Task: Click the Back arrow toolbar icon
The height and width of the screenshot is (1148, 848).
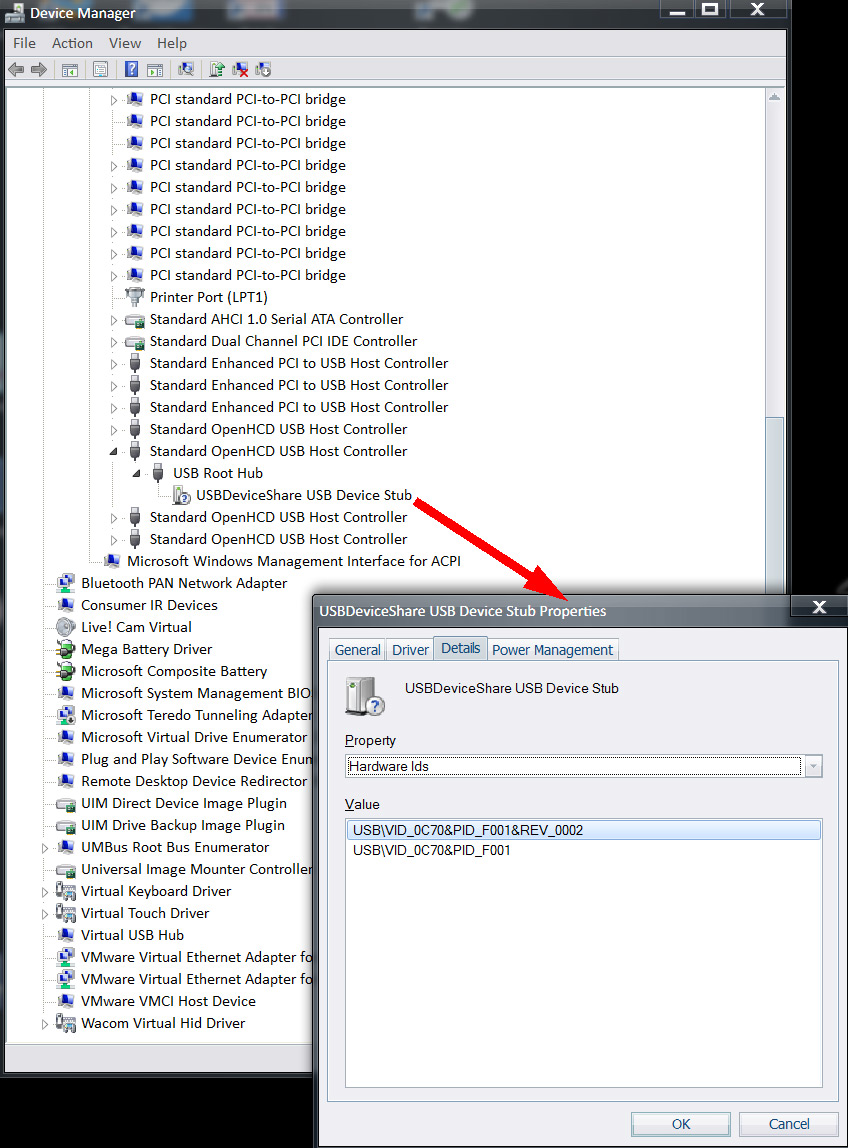Action: pyautogui.click(x=15, y=70)
